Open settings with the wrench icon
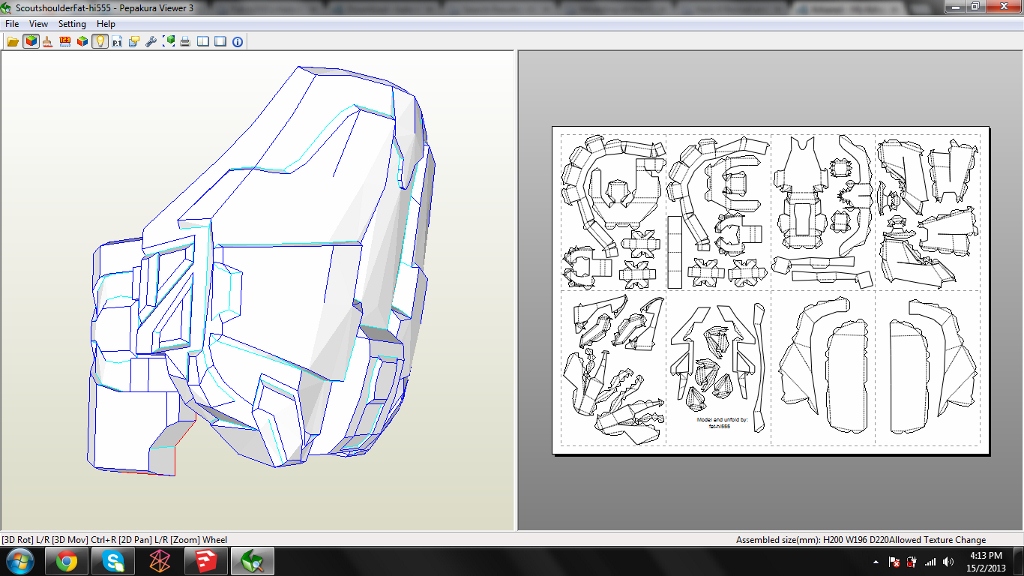Image resolution: width=1024 pixels, height=576 pixels. (151, 42)
